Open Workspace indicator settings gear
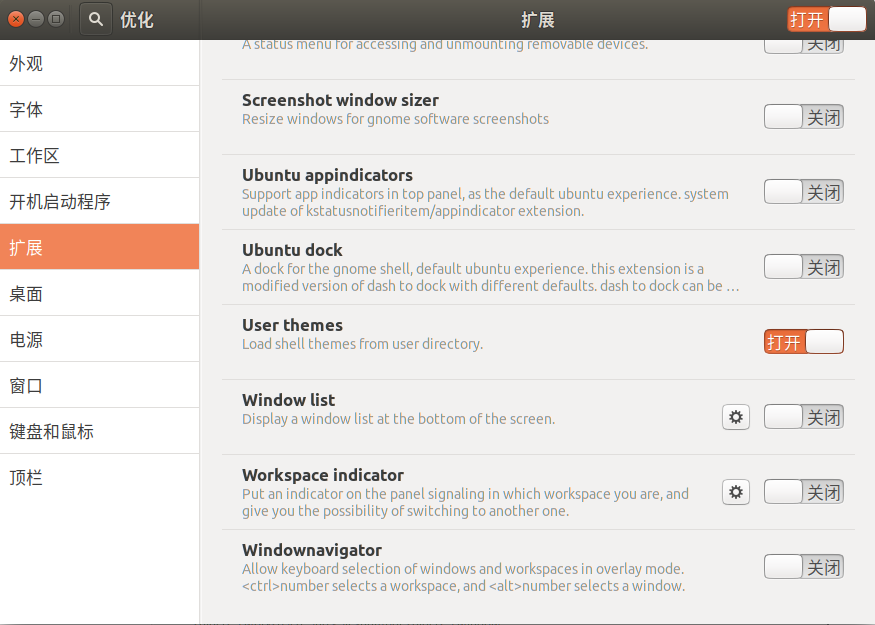The height and width of the screenshot is (625, 875). (736, 491)
